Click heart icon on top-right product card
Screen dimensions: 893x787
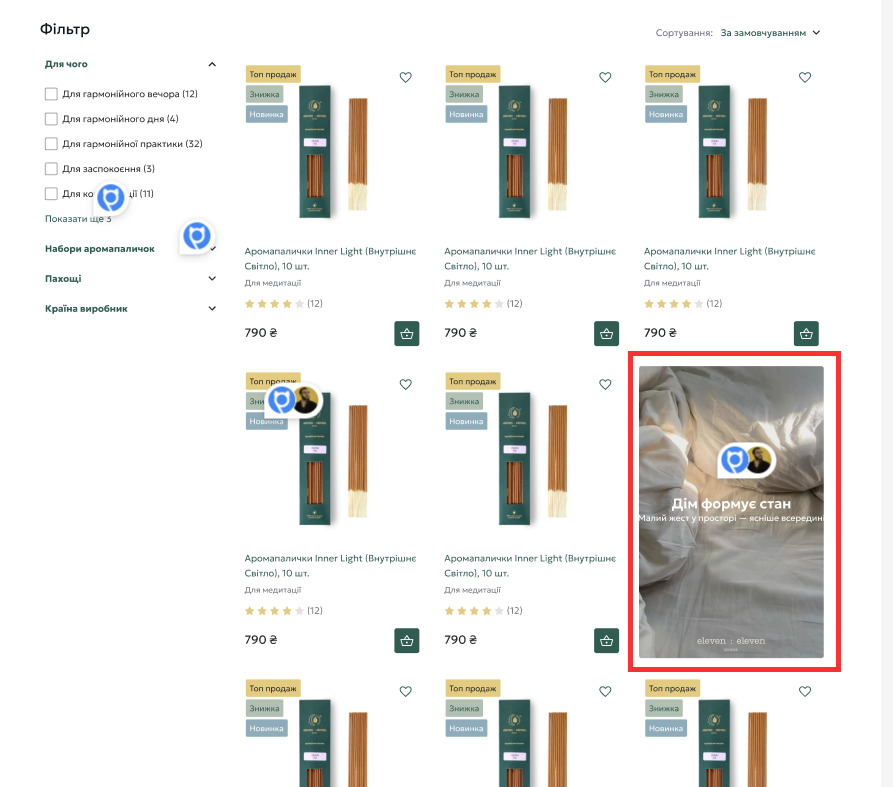(805, 77)
